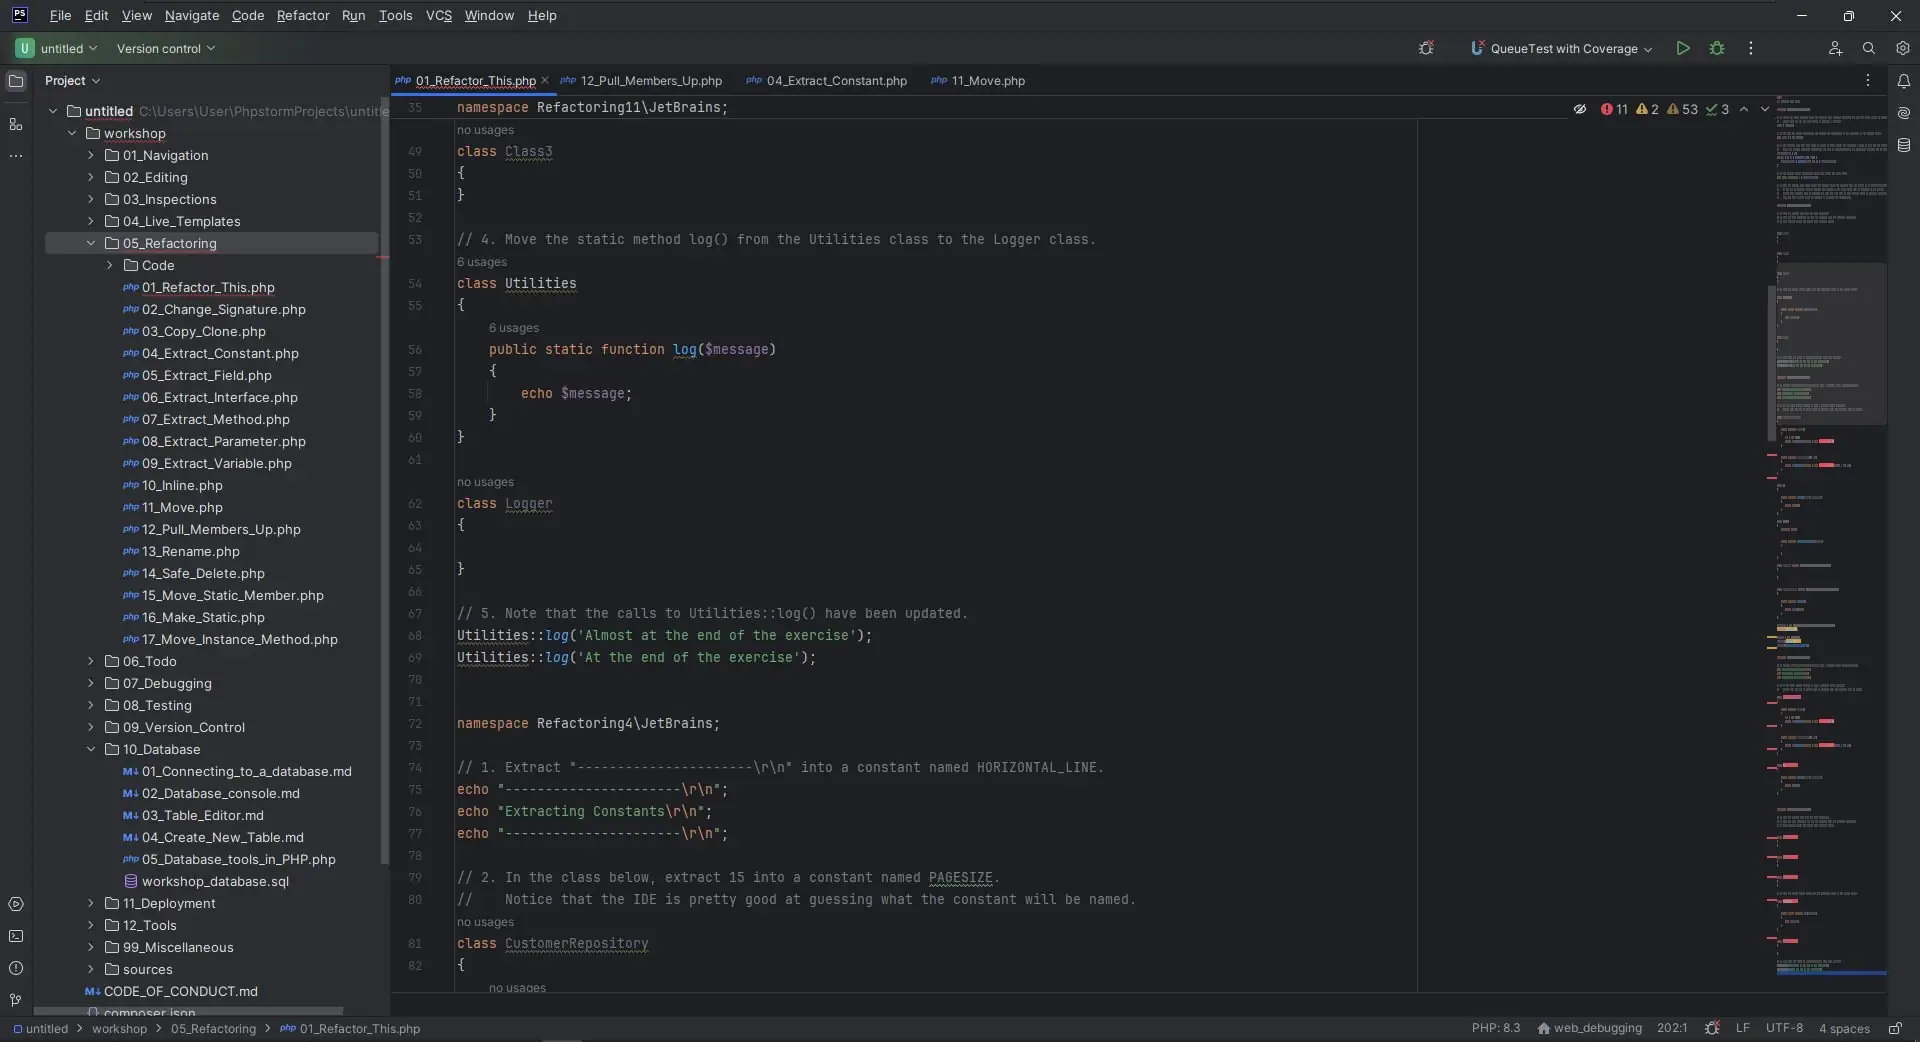Open 07_Extract_Method.php in project tree
Screen dimensions: 1920x1042
[x=215, y=419]
